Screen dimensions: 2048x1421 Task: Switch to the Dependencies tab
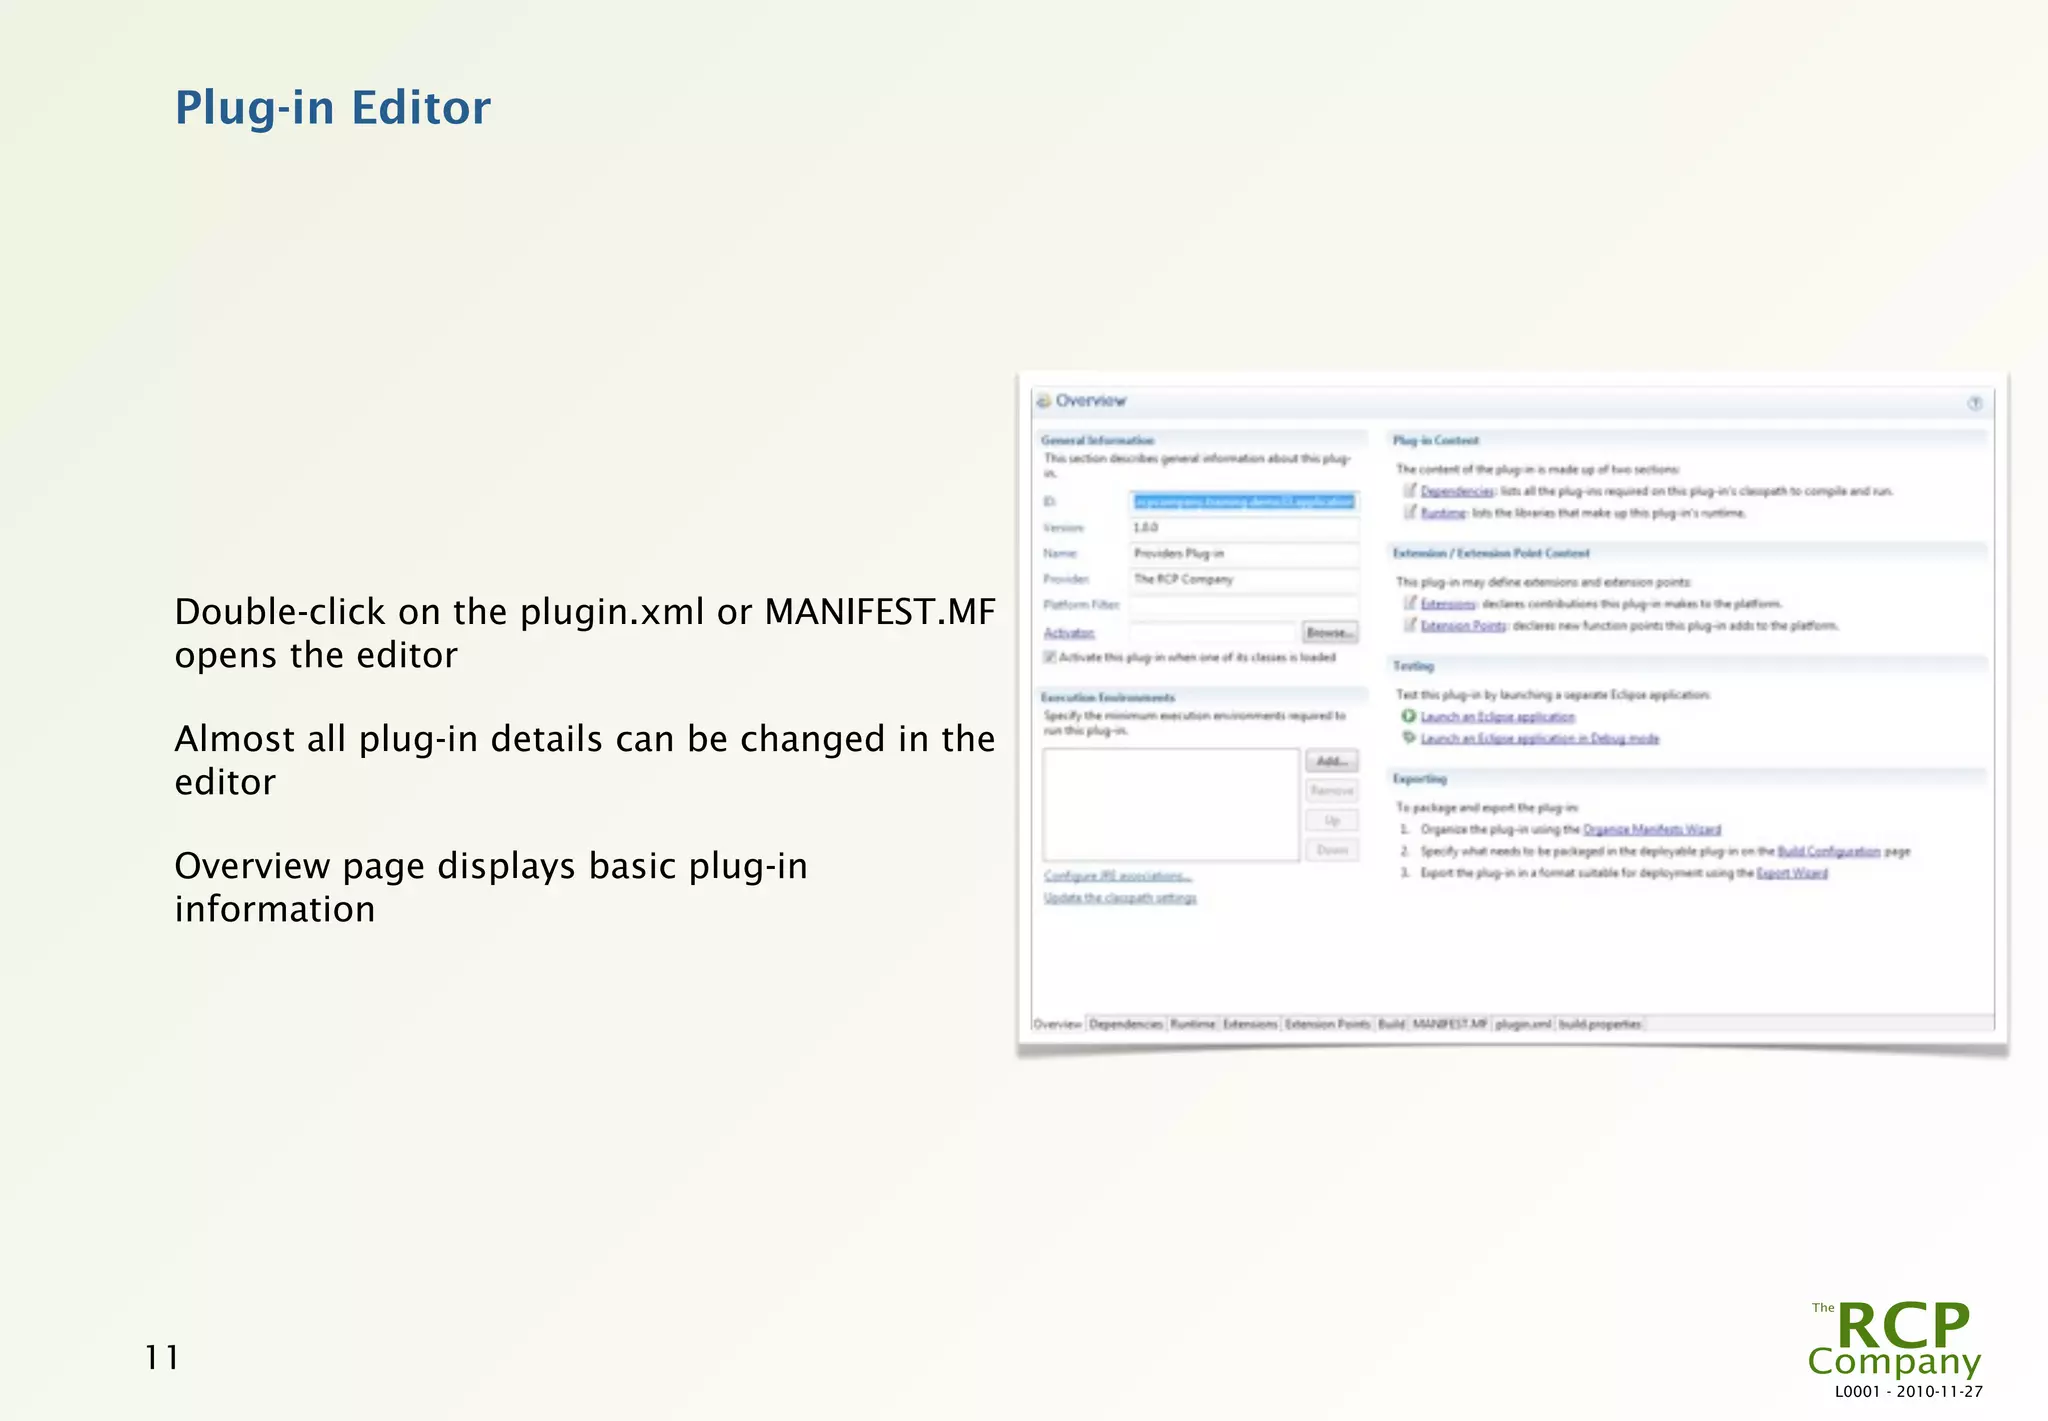pos(1126,1024)
